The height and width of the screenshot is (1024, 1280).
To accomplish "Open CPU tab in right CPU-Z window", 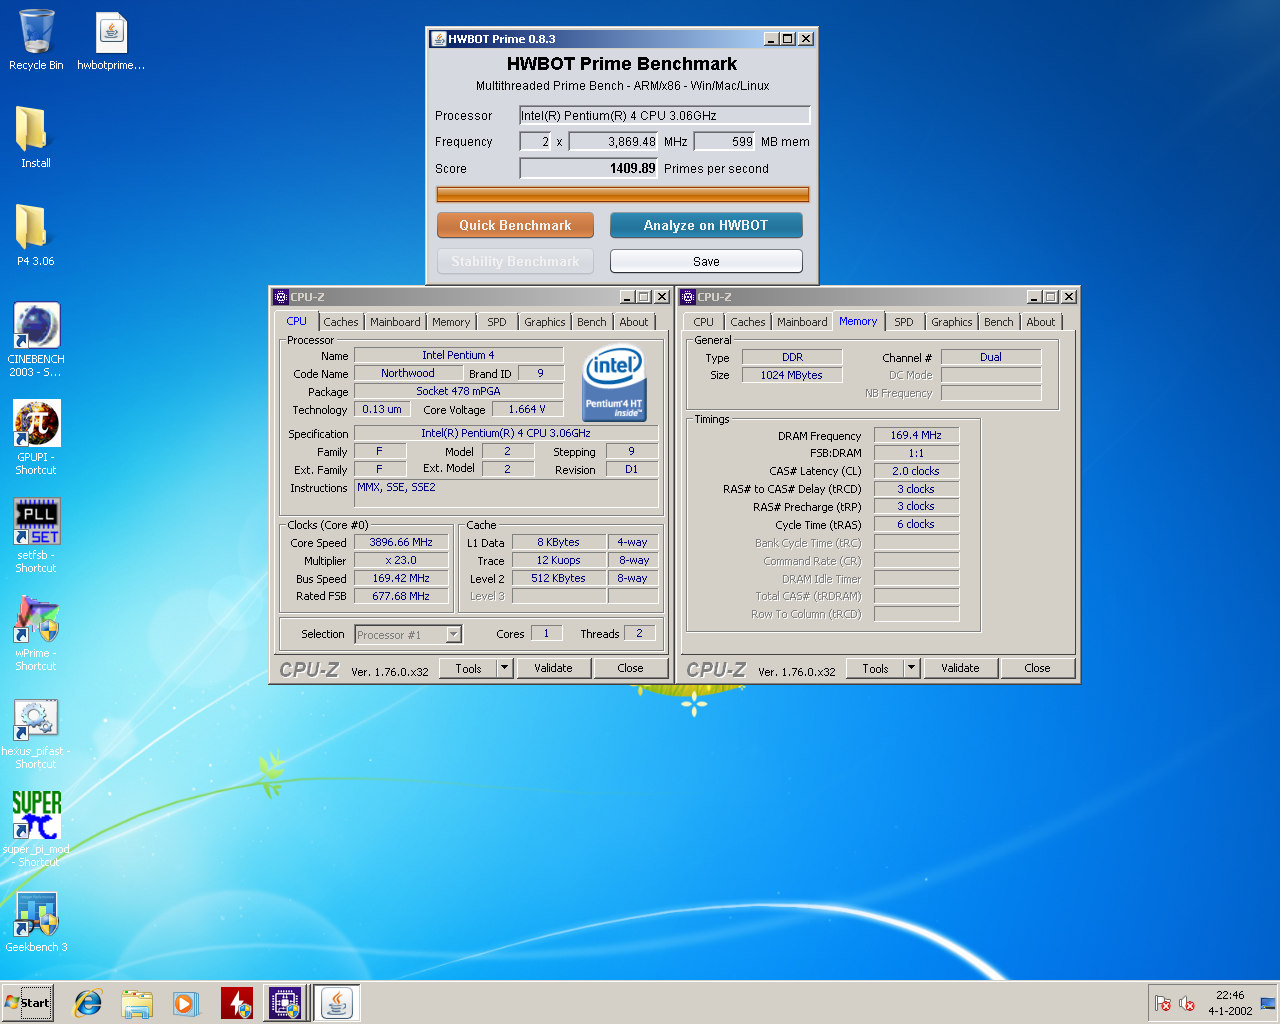I will click(704, 322).
